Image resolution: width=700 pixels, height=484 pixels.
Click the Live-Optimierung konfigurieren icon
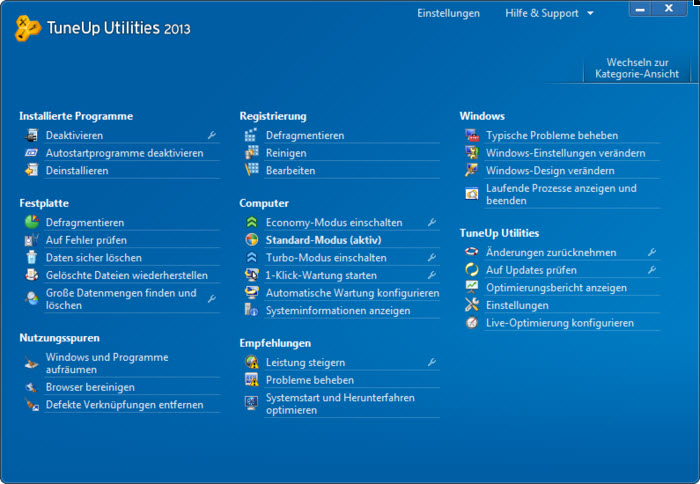pyautogui.click(x=472, y=323)
